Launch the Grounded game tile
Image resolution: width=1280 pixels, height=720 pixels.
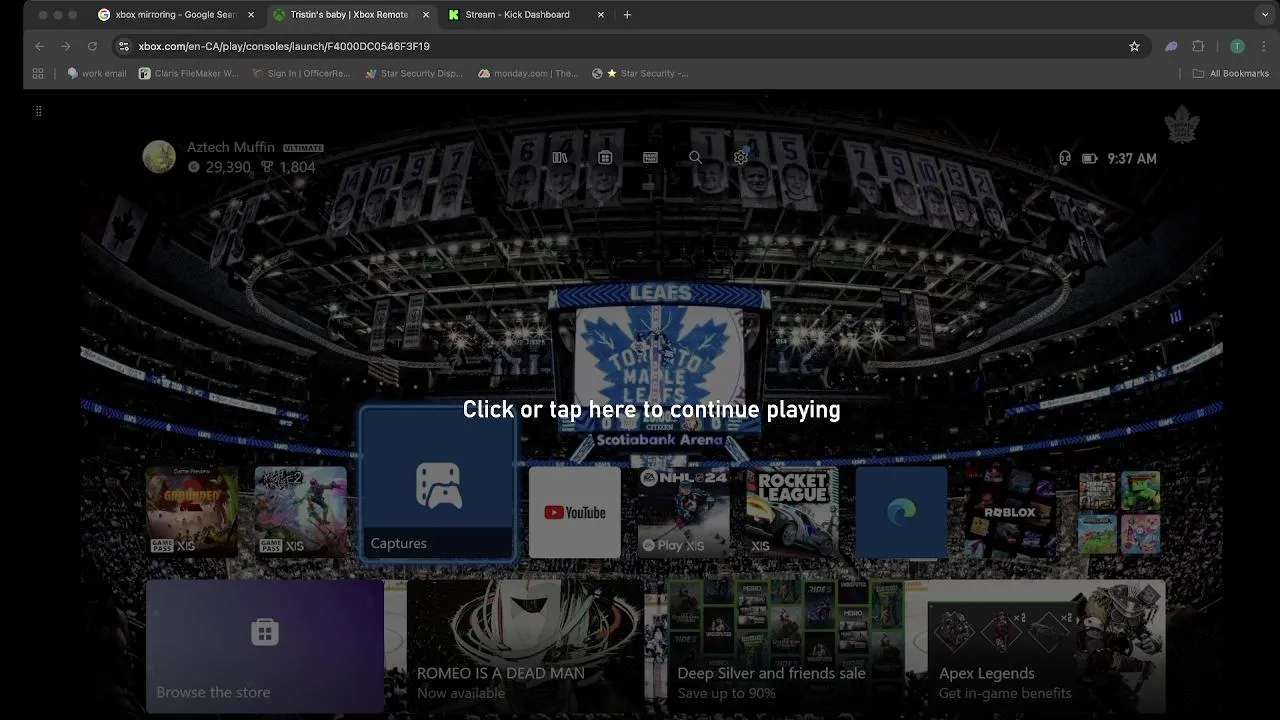[192, 512]
